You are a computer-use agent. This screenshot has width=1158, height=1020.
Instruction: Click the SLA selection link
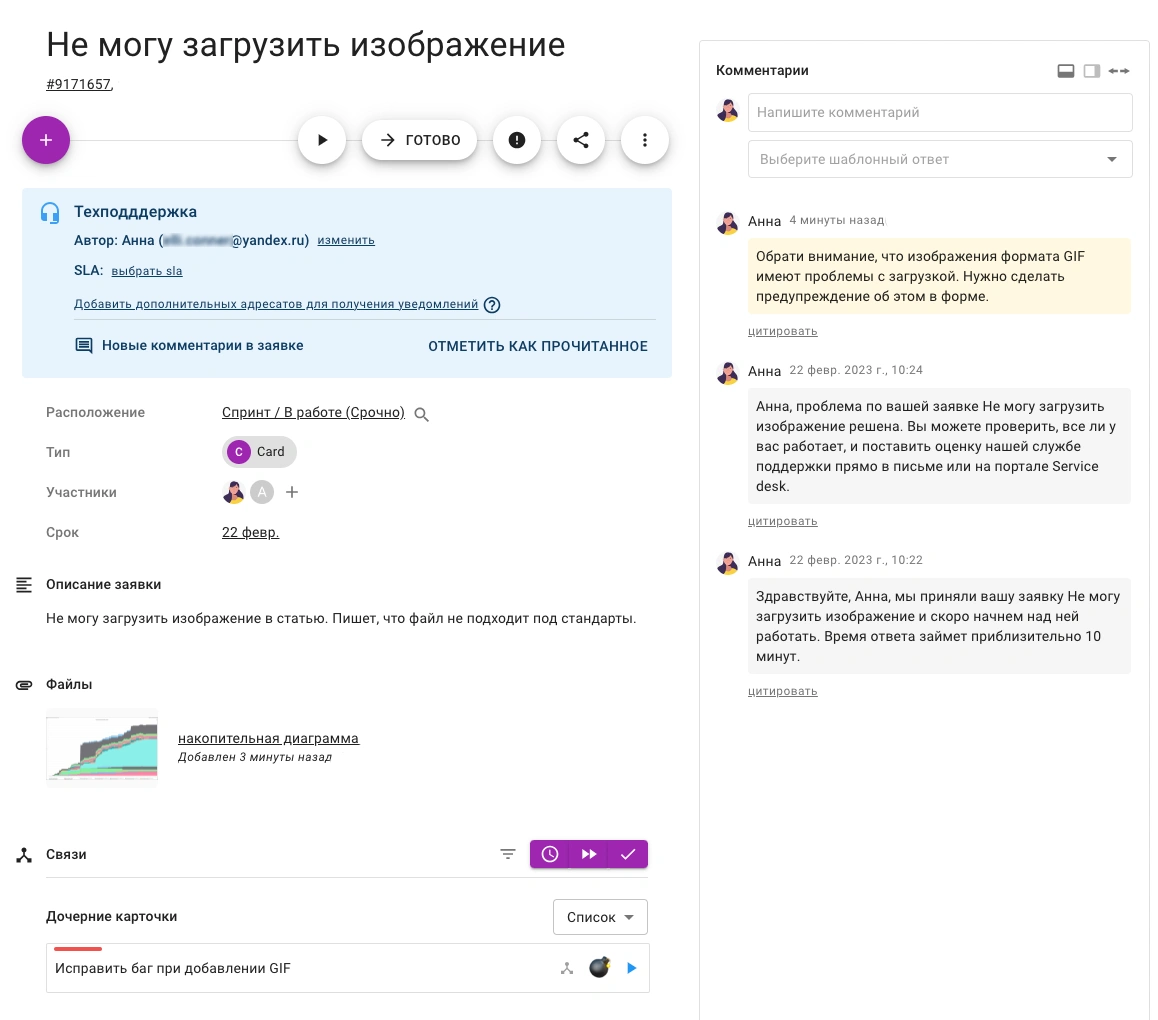[147, 271]
